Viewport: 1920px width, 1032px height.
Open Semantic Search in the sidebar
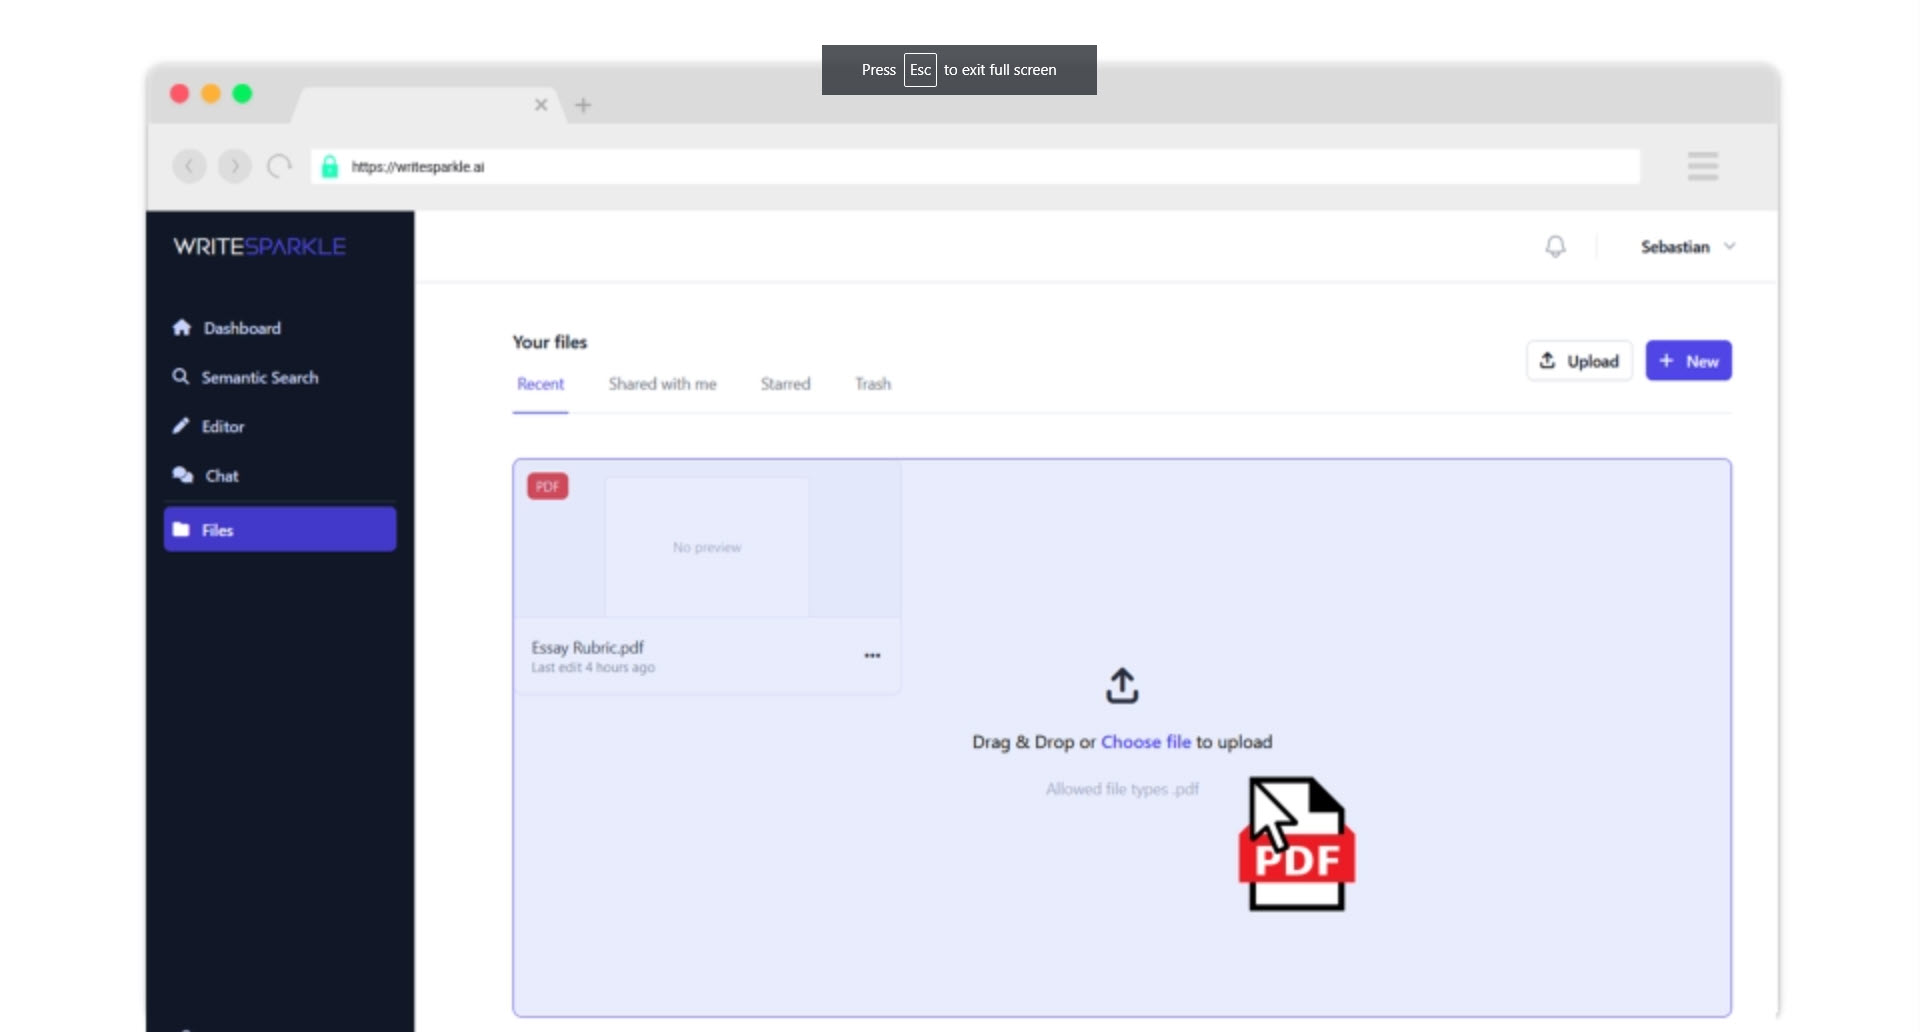coord(259,378)
